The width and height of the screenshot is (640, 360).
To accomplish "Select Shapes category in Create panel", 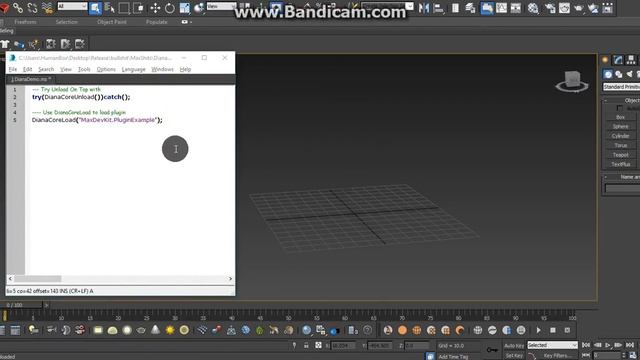I will pos(619,74).
